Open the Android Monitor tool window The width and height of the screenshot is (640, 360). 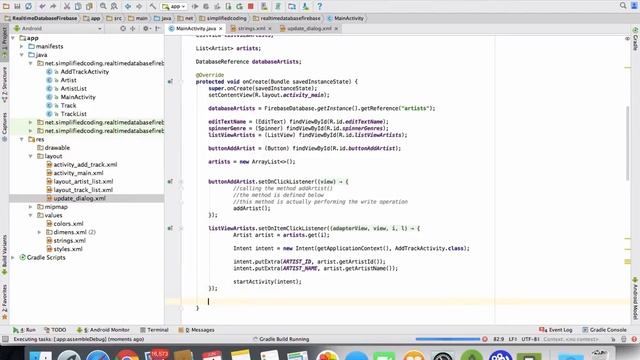pos(103,330)
